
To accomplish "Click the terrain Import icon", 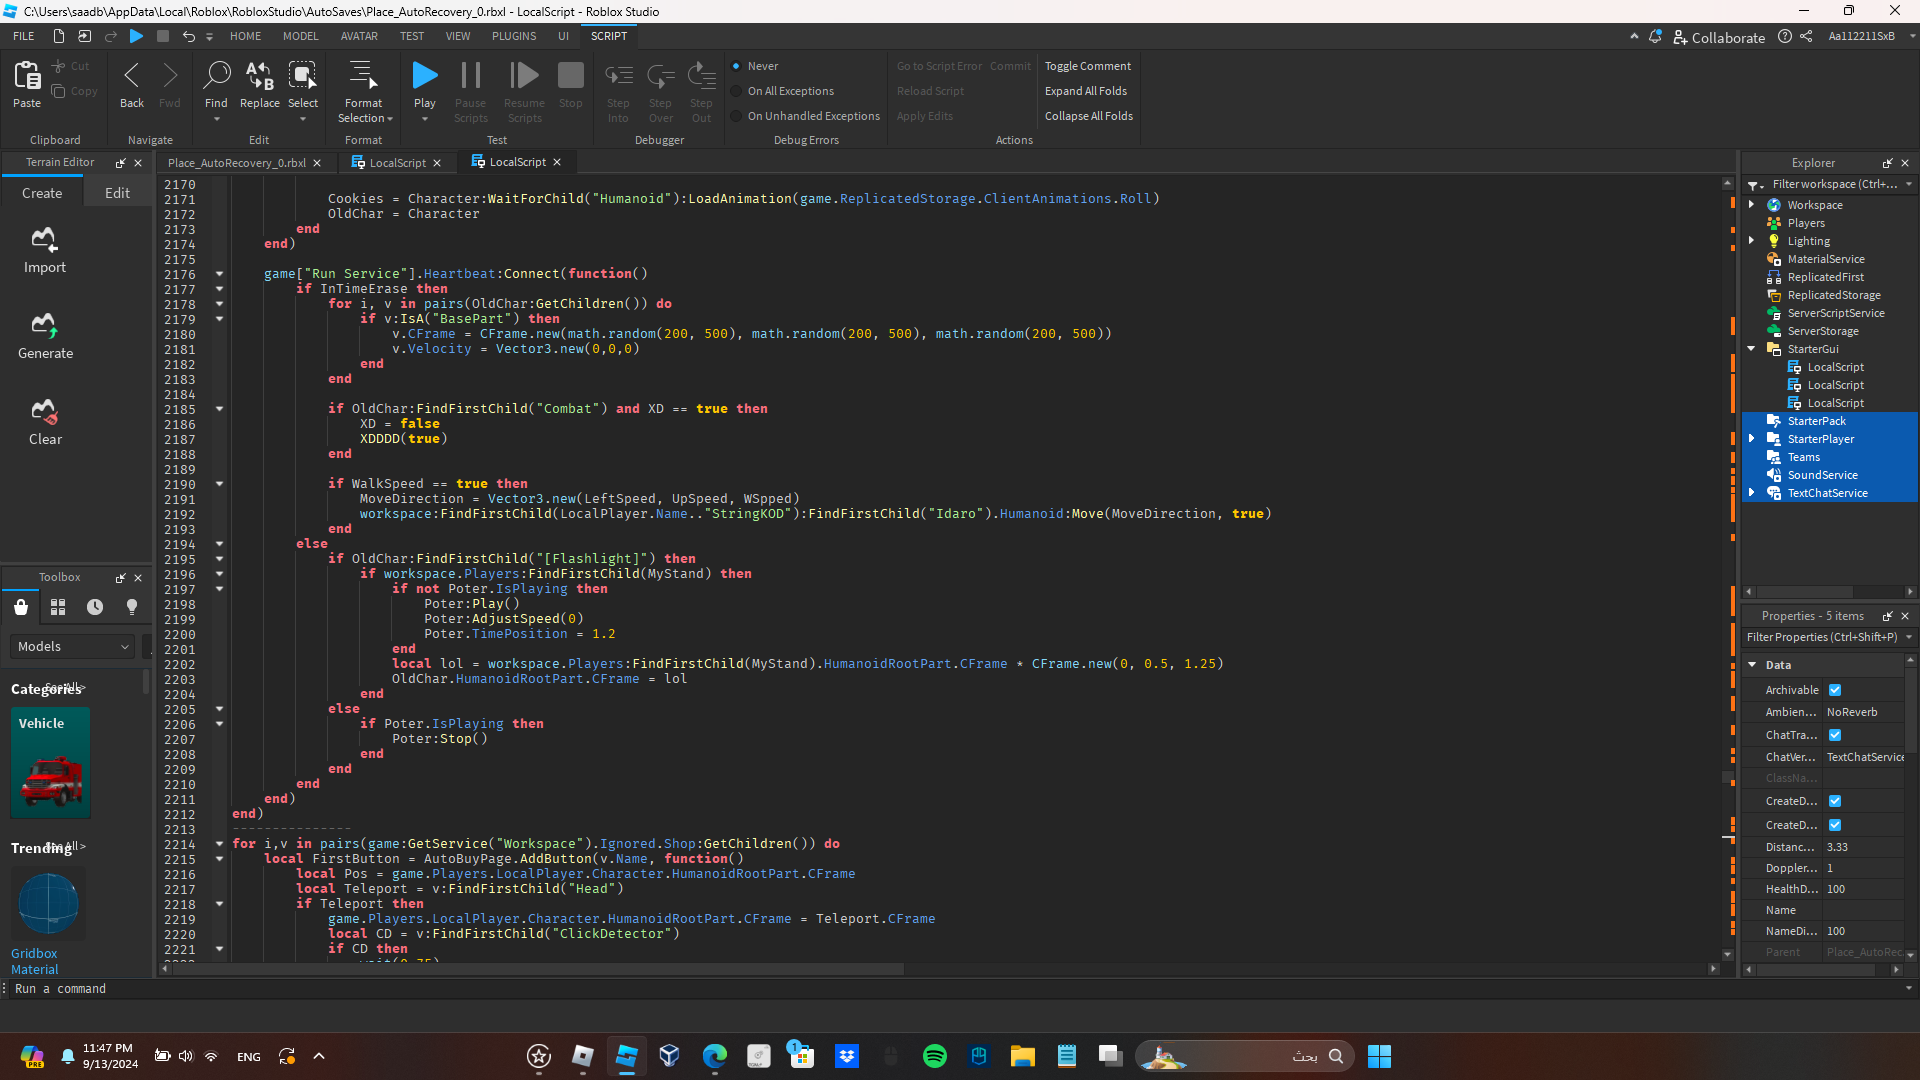I will coord(44,239).
